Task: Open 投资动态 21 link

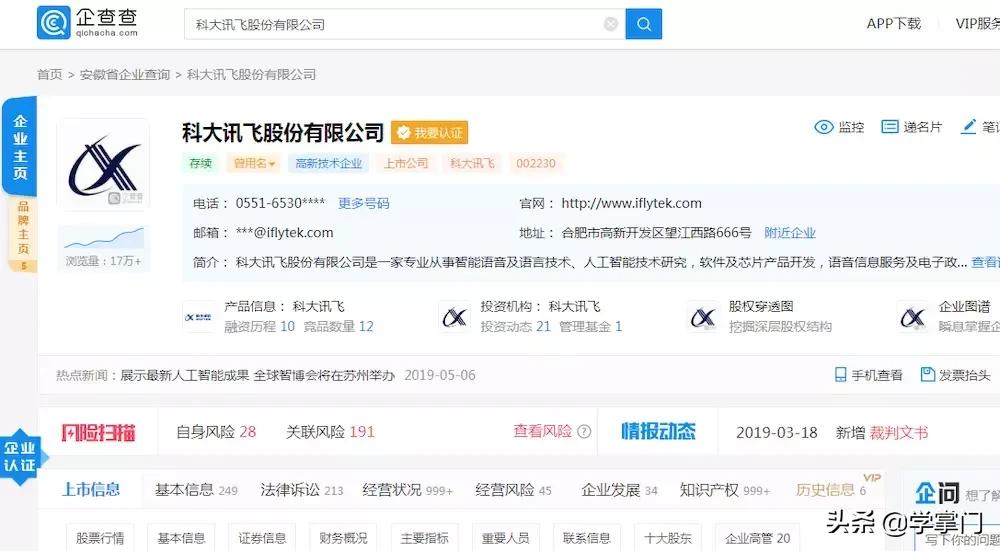Action: (515, 327)
